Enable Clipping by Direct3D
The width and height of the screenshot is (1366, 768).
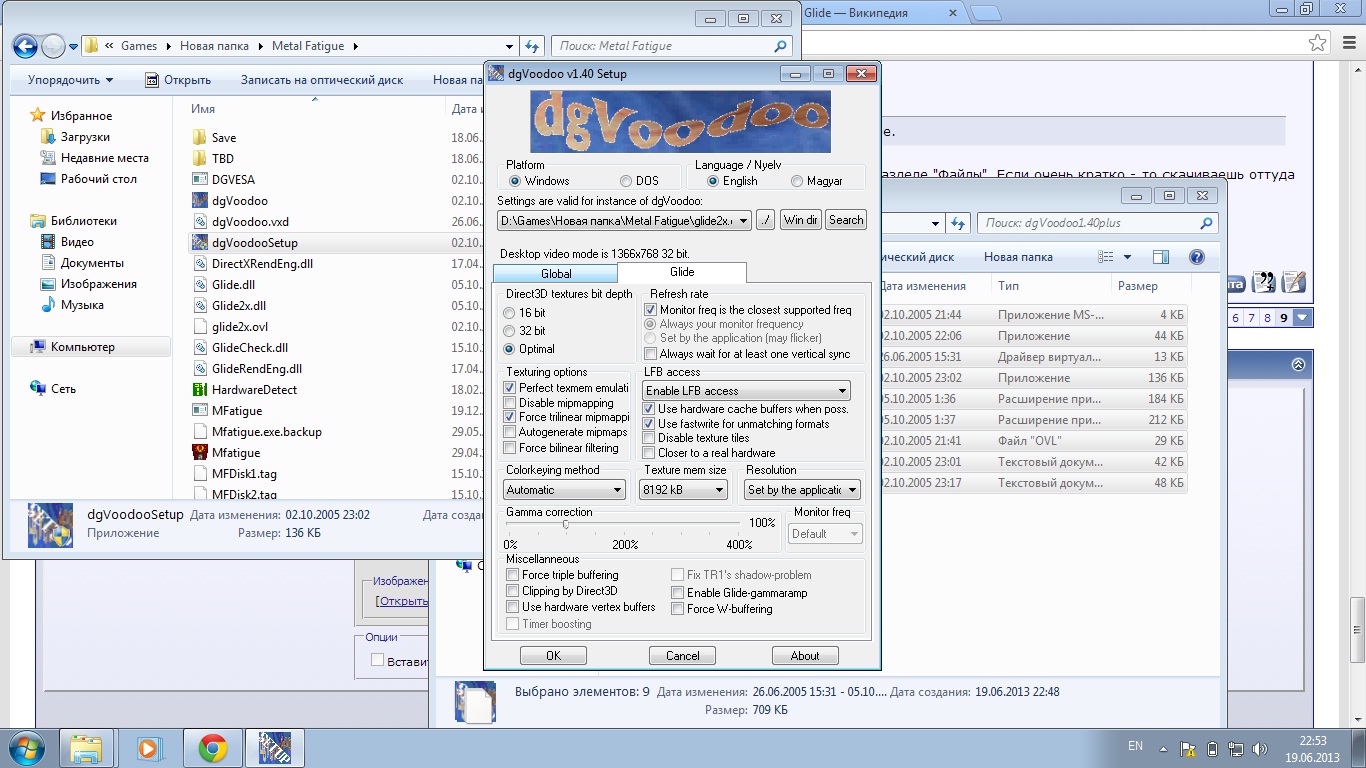pos(513,591)
